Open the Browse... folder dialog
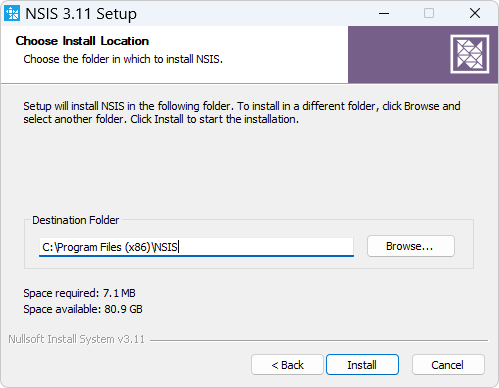This screenshot has height=388, width=499. [x=411, y=246]
